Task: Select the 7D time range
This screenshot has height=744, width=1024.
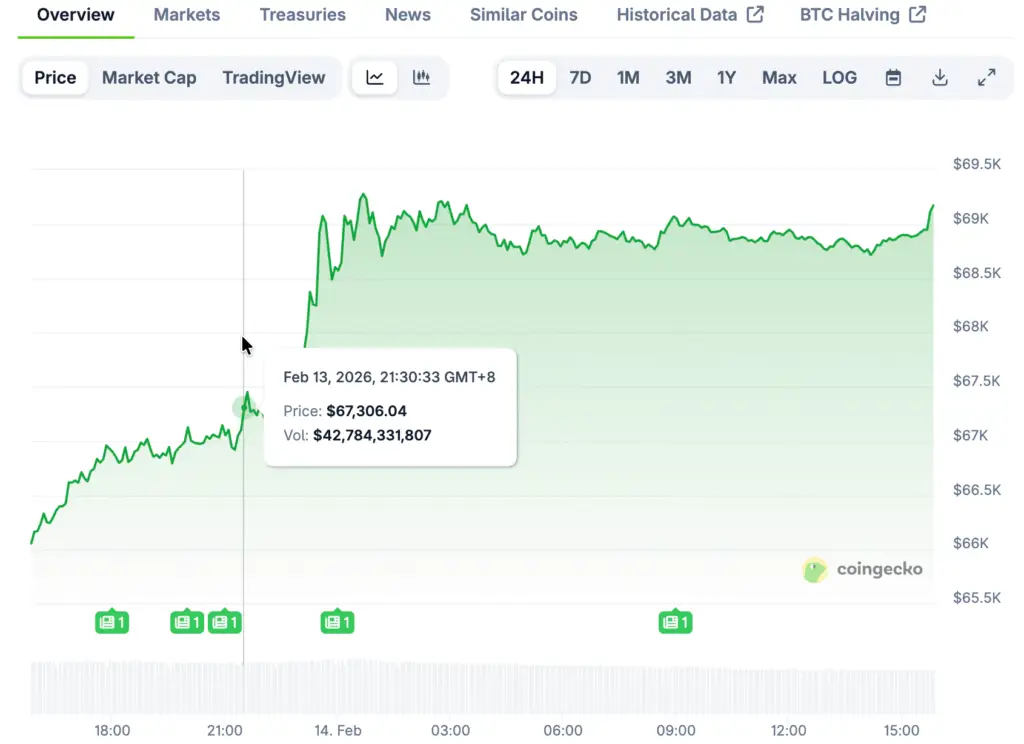Action: coord(580,78)
